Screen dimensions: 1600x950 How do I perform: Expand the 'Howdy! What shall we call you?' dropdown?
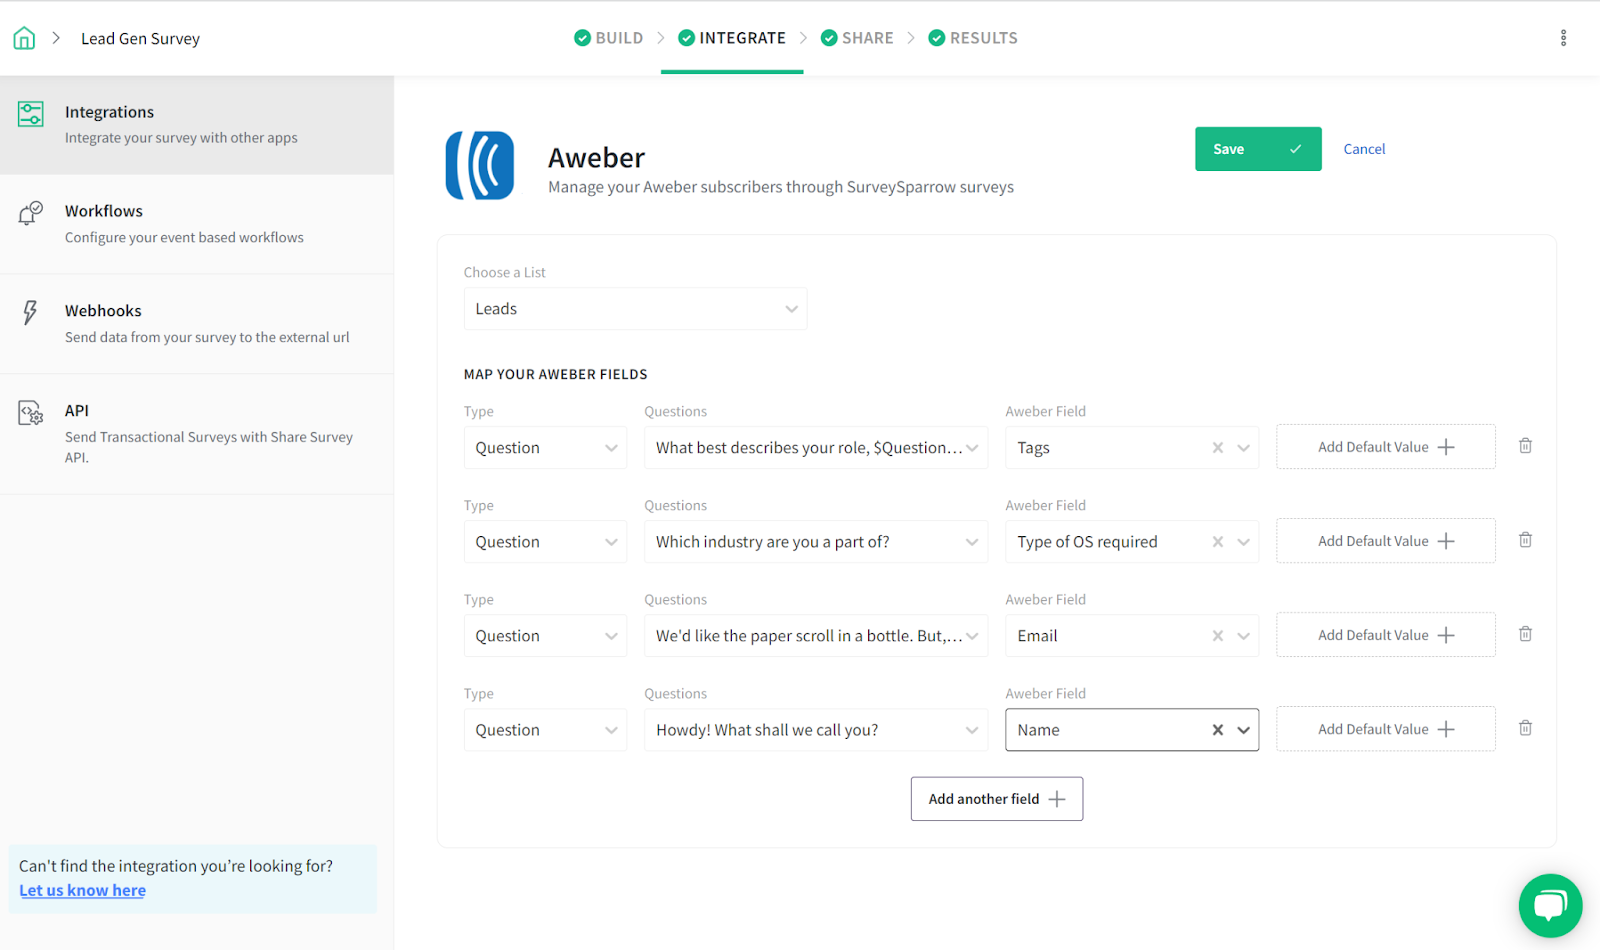tap(816, 730)
